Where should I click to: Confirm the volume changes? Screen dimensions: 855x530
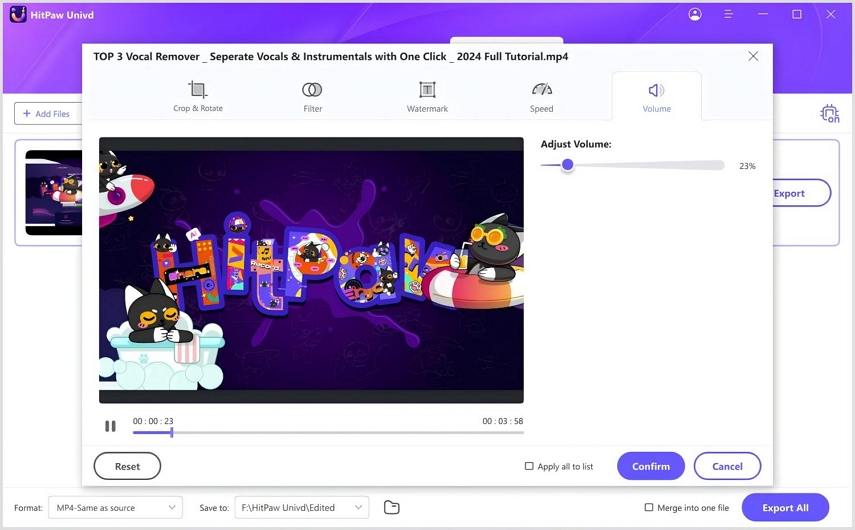point(651,466)
